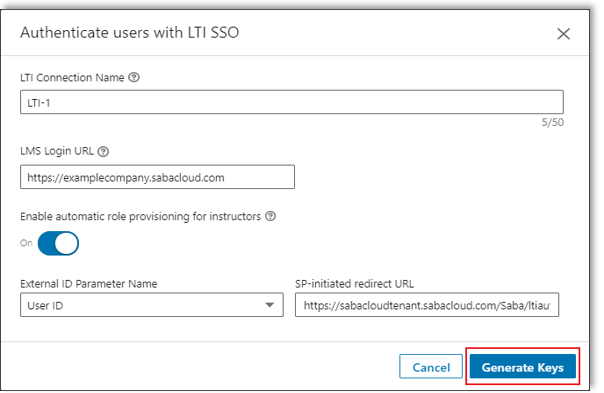Click the dialog title Authenticate users with LTI SSO
This screenshot has height=393, width=604.
(130, 33)
